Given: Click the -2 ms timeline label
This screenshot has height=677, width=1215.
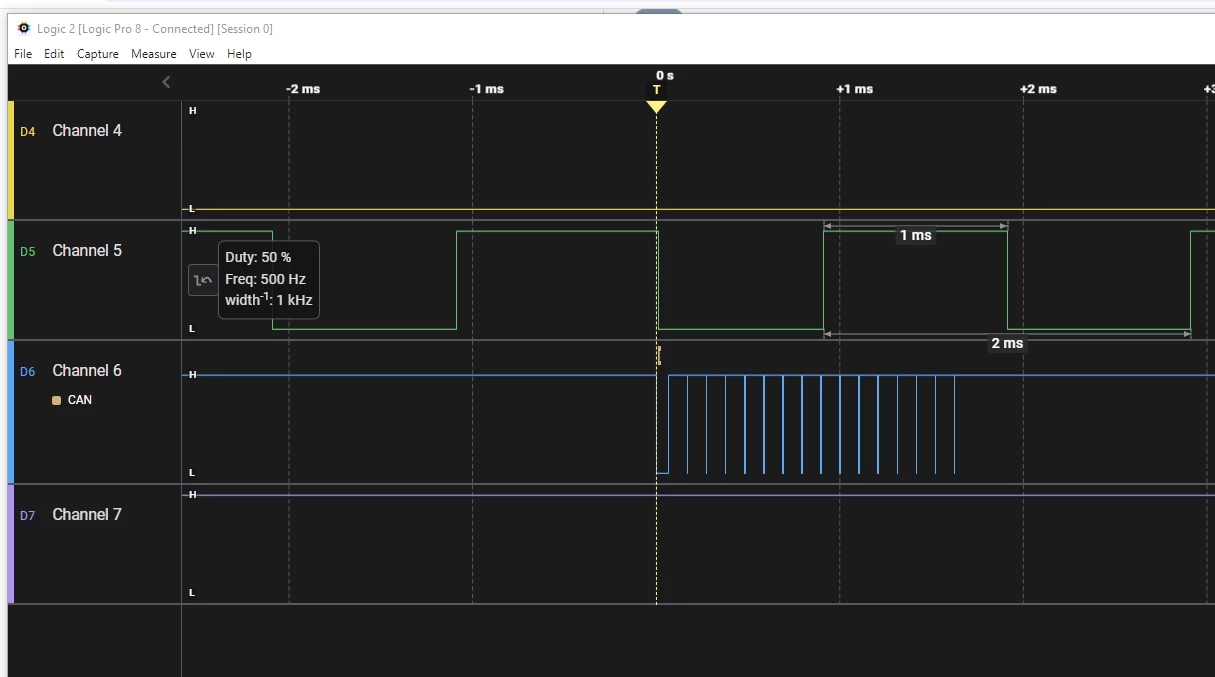Looking at the screenshot, I should pyautogui.click(x=303, y=89).
